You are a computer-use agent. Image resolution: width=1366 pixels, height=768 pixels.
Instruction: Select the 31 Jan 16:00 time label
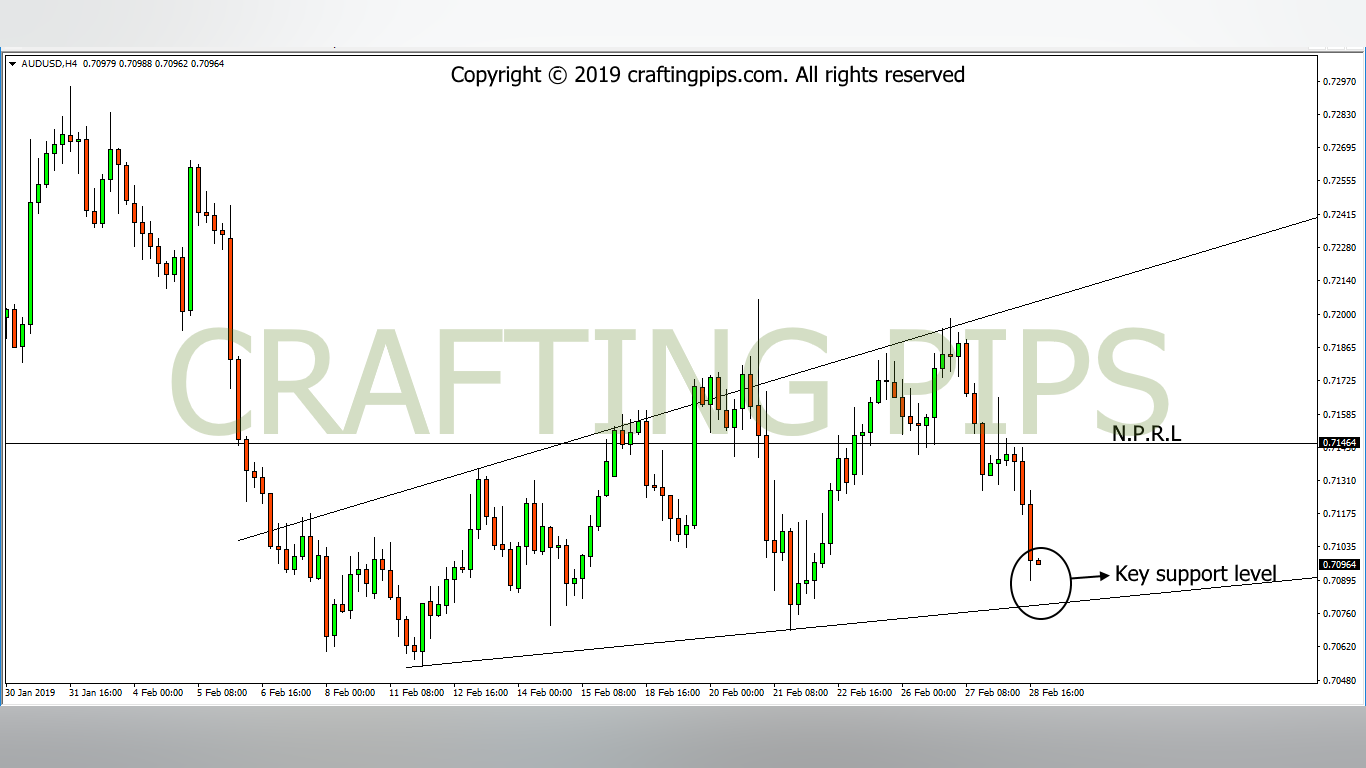tap(94, 692)
